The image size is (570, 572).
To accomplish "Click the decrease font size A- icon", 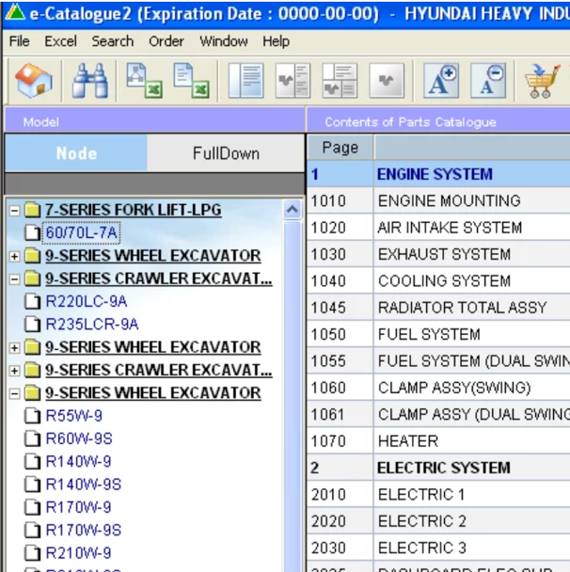I will coord(488,81).
